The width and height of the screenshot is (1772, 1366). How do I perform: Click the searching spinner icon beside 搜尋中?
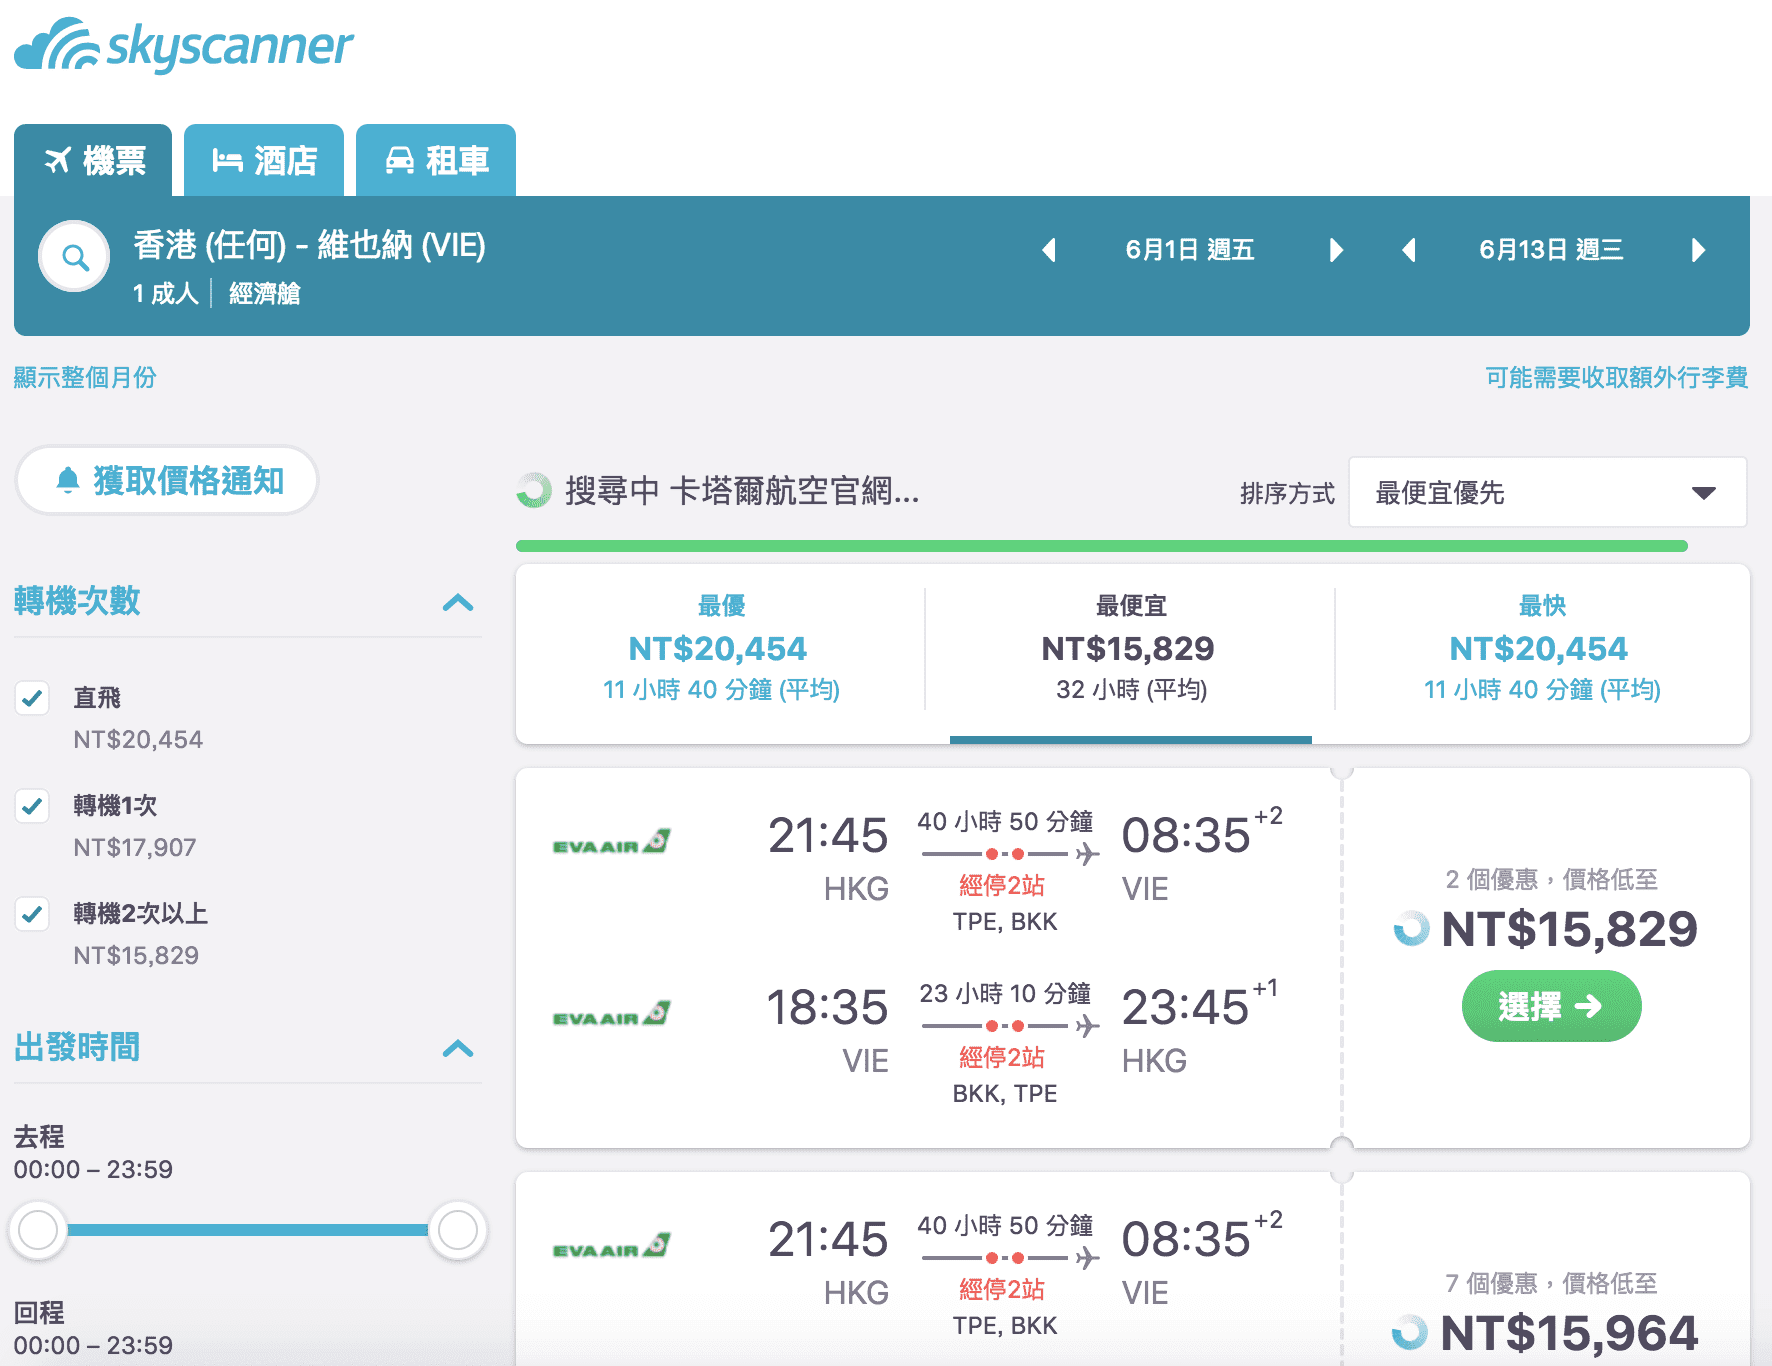pos(534,490)
